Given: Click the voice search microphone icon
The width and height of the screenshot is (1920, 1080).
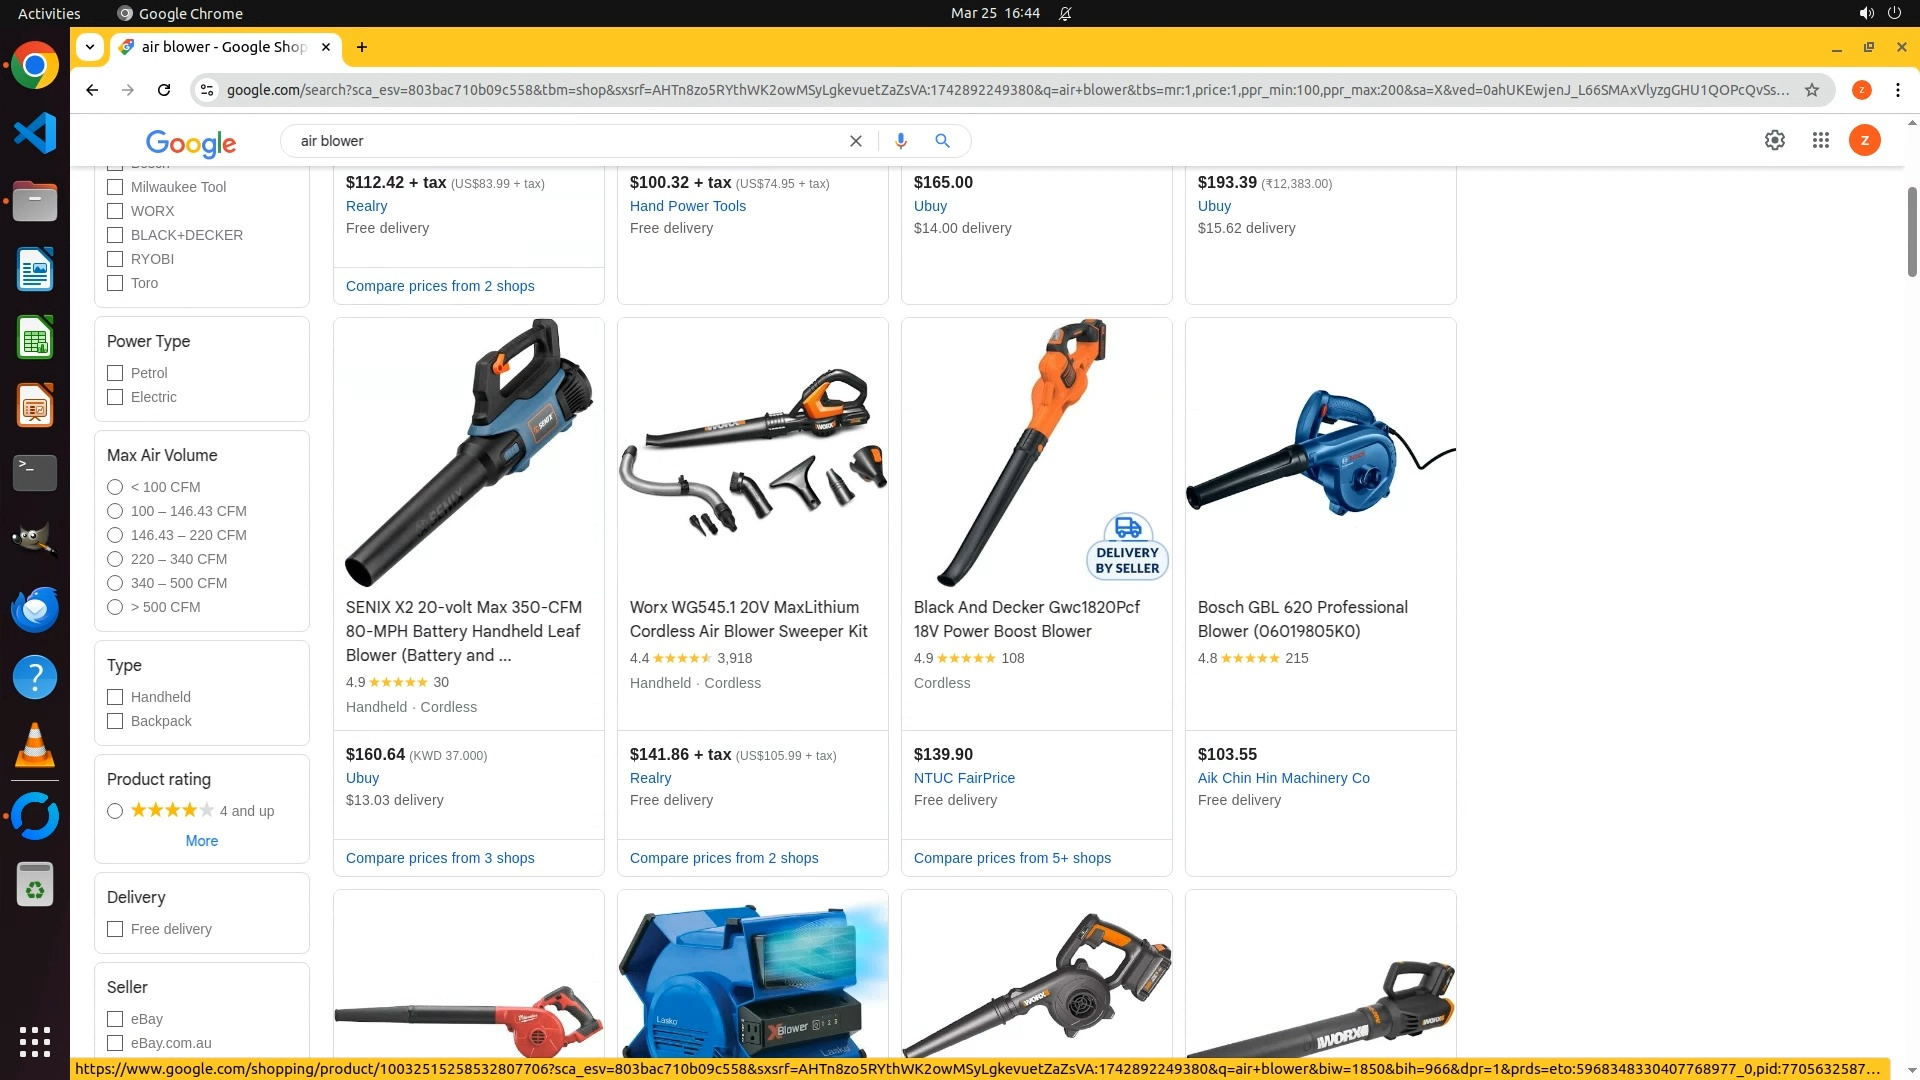Looking at the screenshot, I should pos(901,141).
